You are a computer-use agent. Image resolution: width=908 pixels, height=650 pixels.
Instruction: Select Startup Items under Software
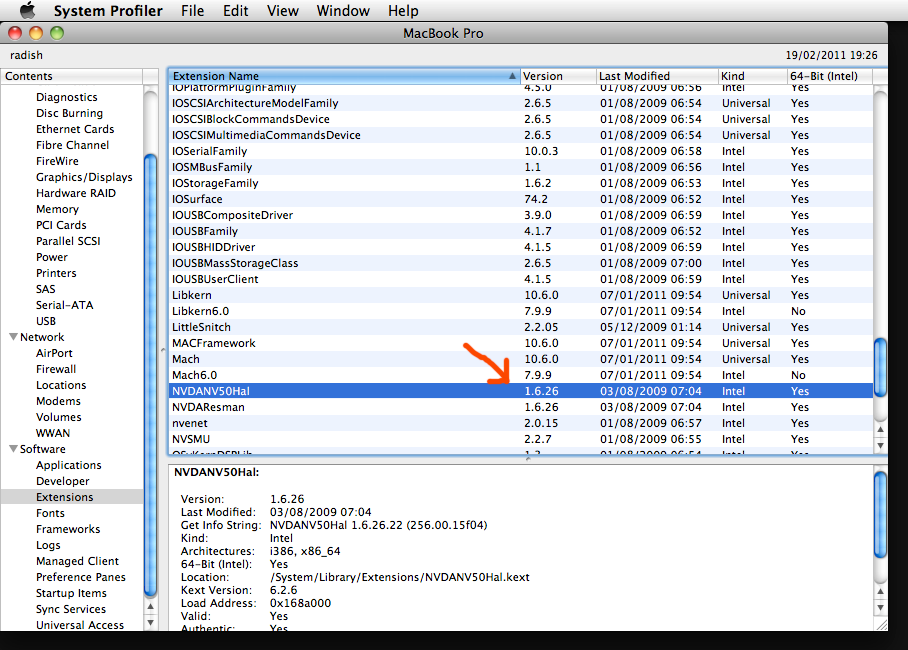coord(71,593)
